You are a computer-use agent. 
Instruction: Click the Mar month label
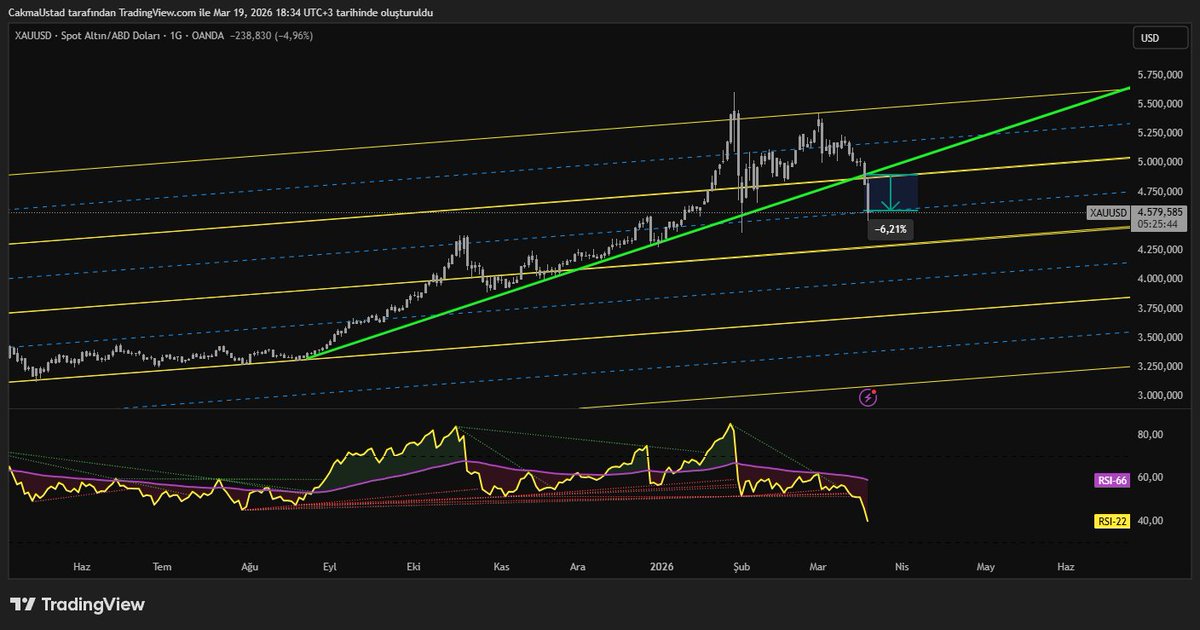coord(820,566)
